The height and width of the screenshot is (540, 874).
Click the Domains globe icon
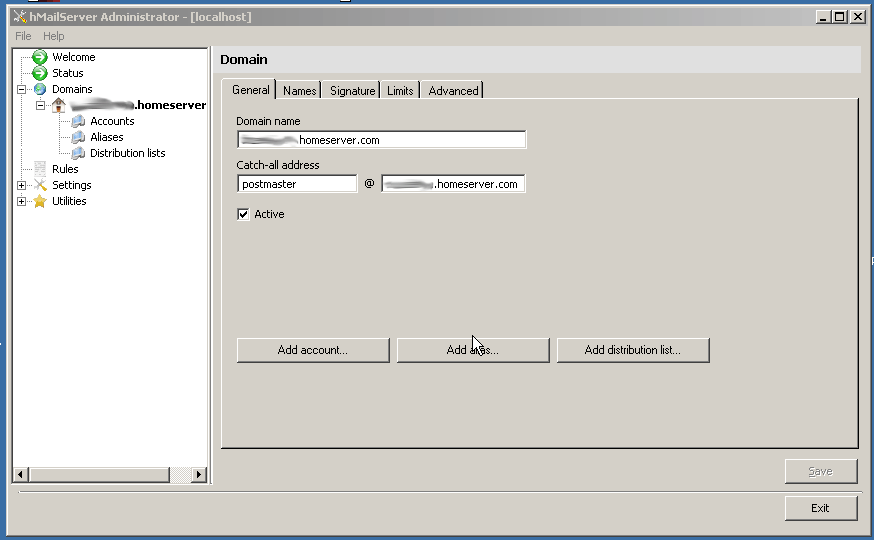pyautogui.click(x=40, y=89)
